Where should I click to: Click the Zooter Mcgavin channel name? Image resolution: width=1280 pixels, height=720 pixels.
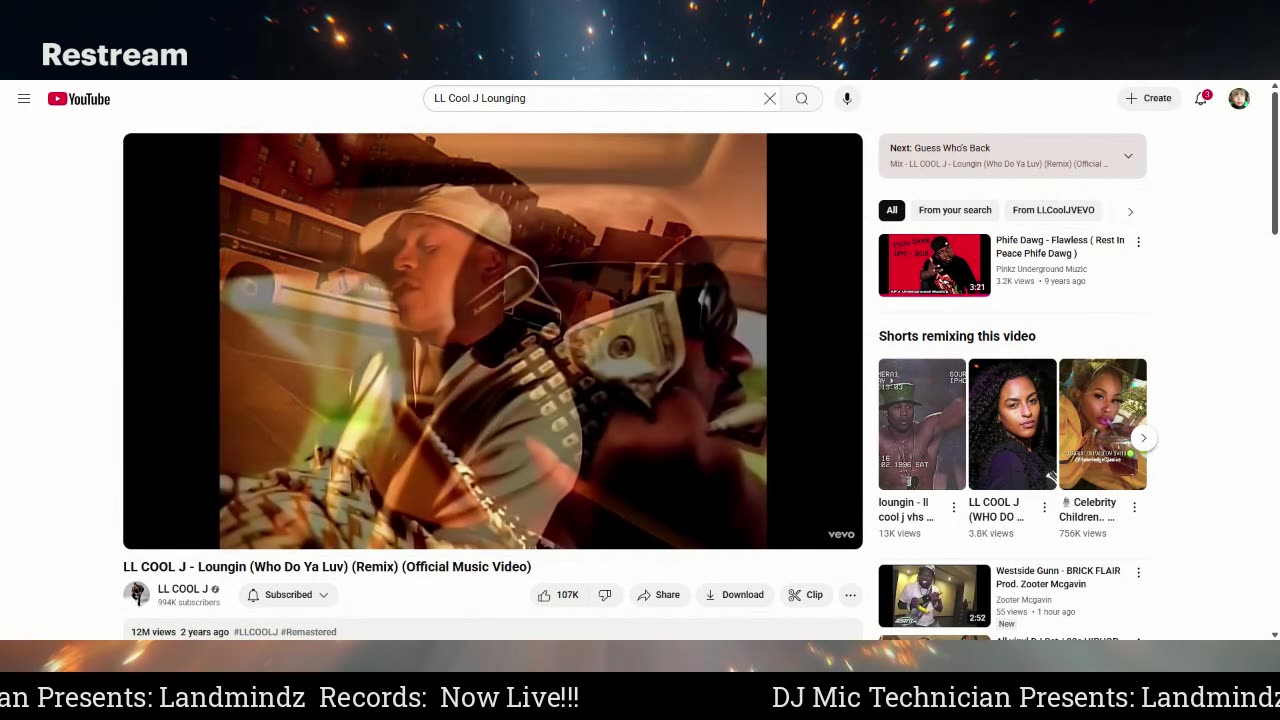1024,600
